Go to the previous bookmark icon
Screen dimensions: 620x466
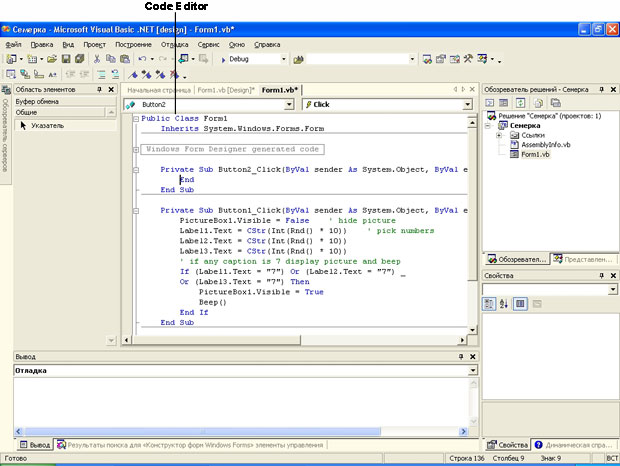[x=160, y=74]
